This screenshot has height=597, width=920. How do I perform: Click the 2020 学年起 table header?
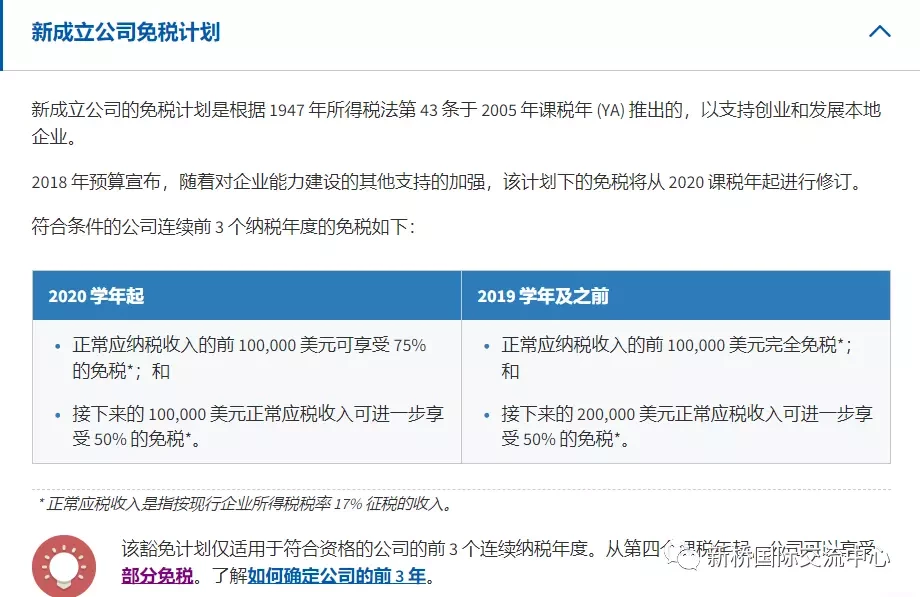coord(247,295)
